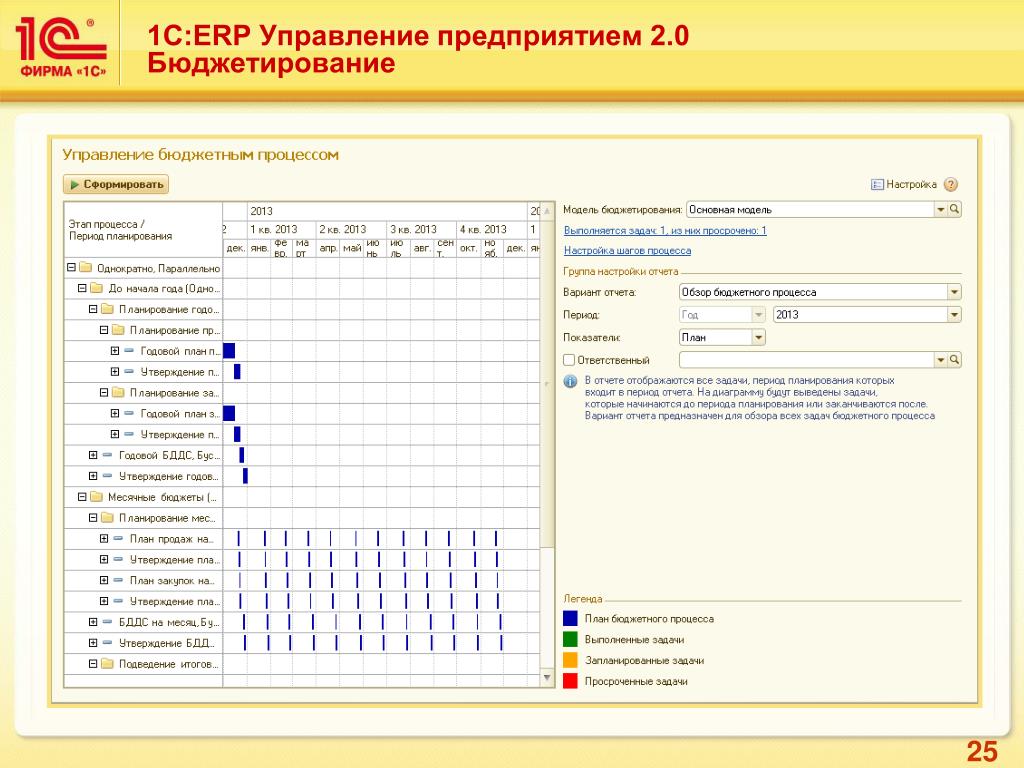The width and height of the screenshot is (1024, 768).
Task: Click the апр. month column header
Action: (x=328, y=248)
